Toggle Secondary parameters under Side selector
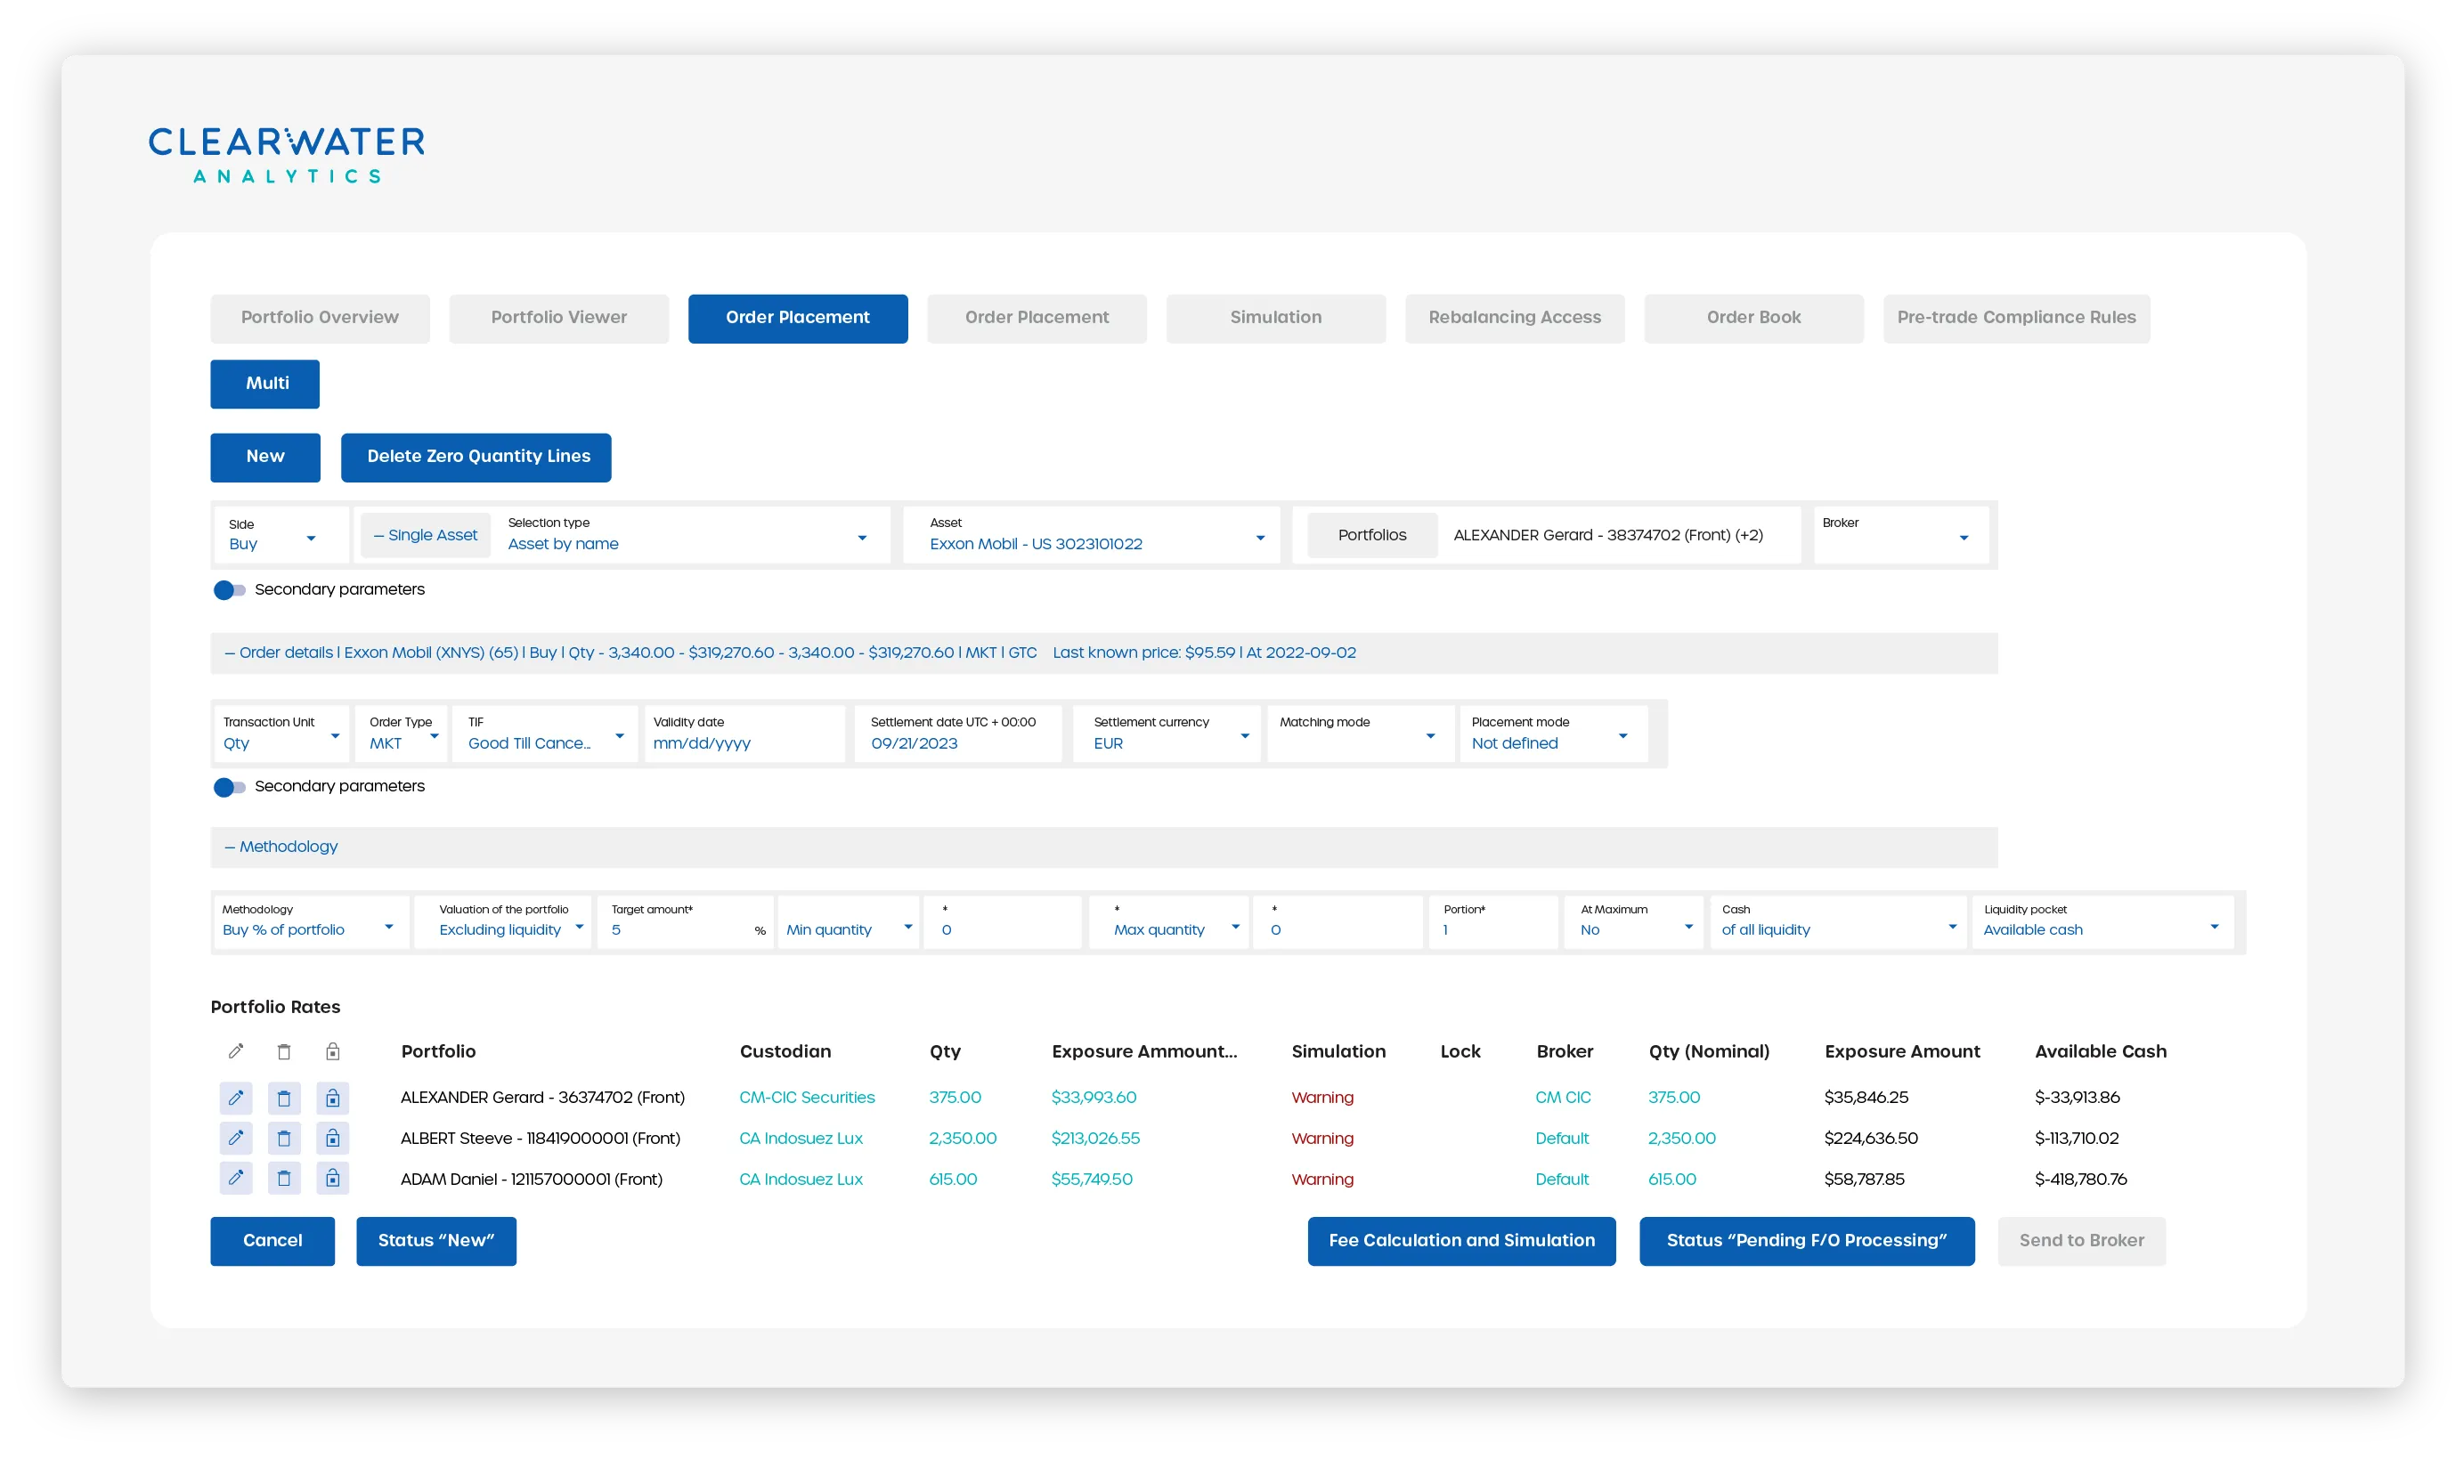The width and height of the screenshot is (2464, 1484). point(229,590)
